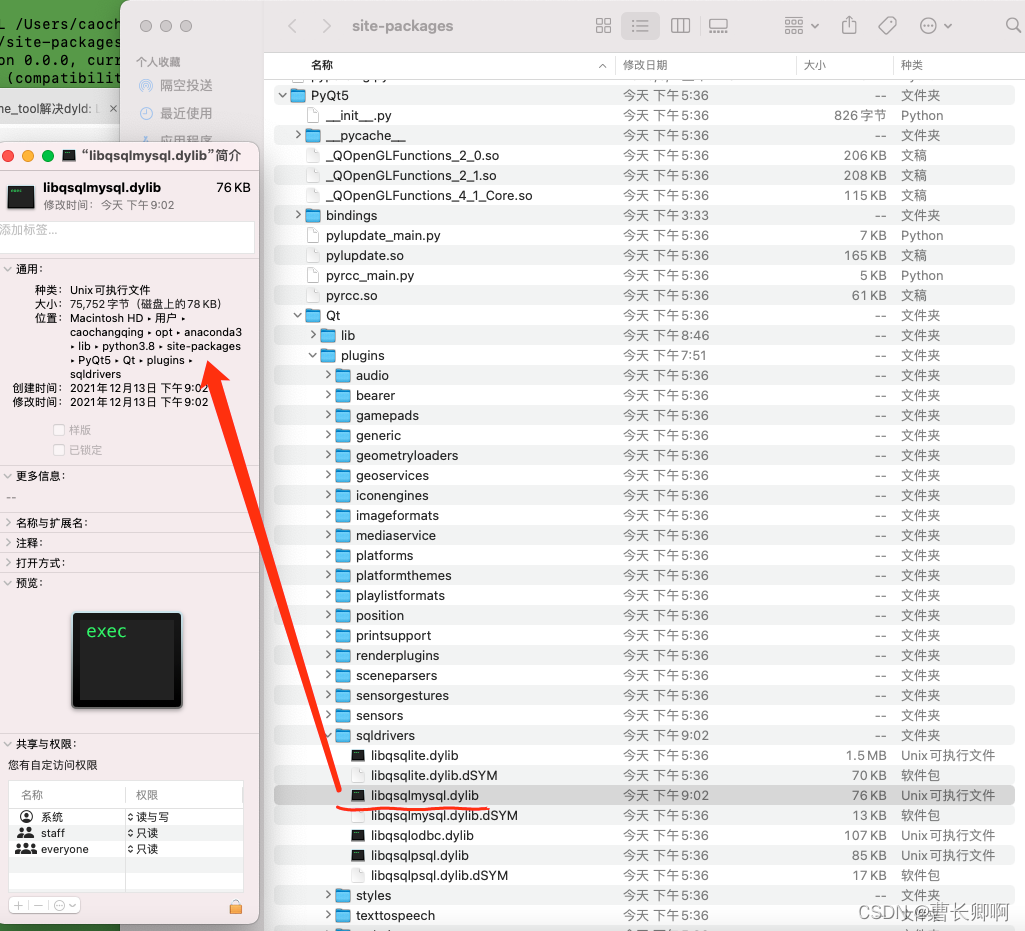Screen dimensions: 1025x931
Task: Click the tag icon in the toolbar
Action: click(887, 26)
